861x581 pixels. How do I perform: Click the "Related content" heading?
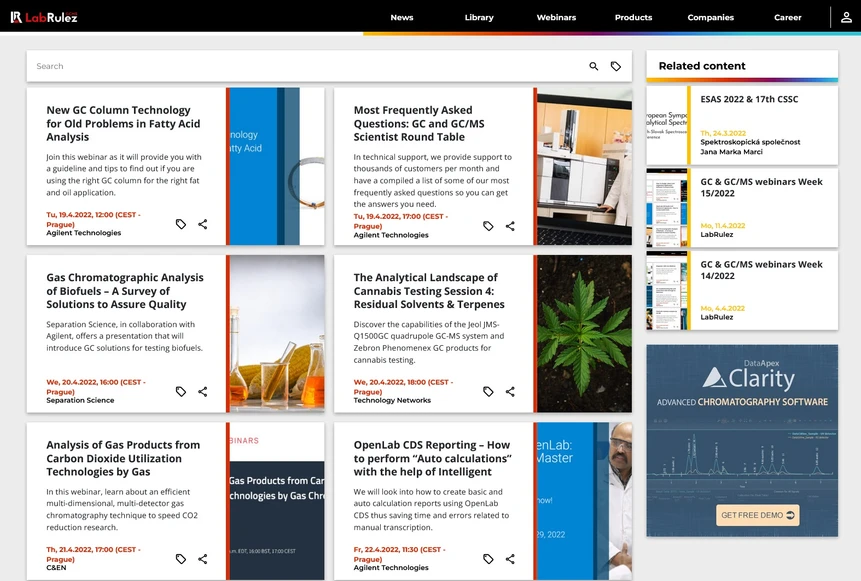[x=702, y=66]
